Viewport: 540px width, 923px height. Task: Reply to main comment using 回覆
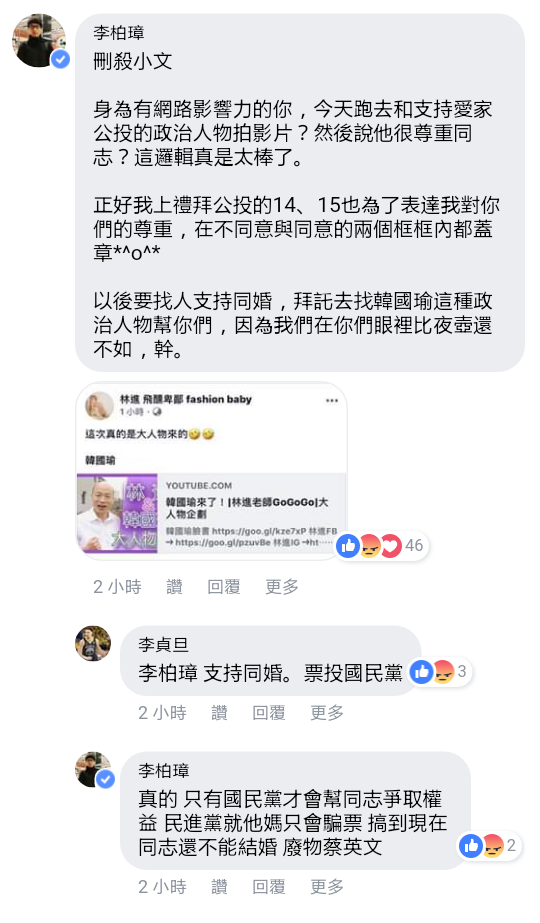click(224, 587)
